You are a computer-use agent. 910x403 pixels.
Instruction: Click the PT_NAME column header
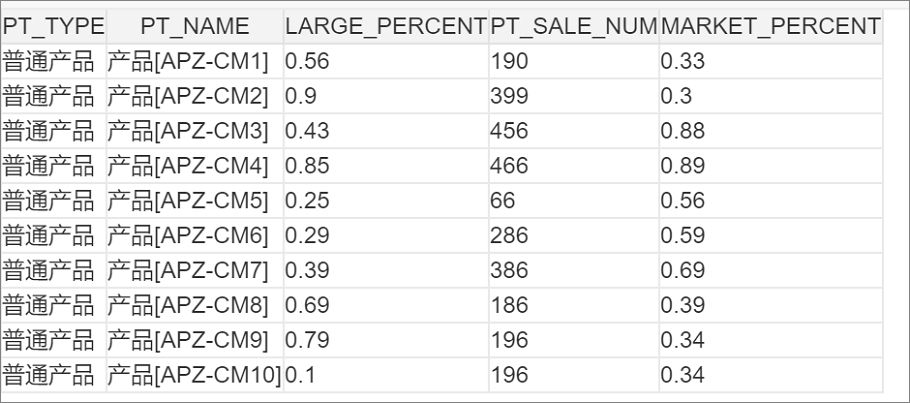[195, 26]
